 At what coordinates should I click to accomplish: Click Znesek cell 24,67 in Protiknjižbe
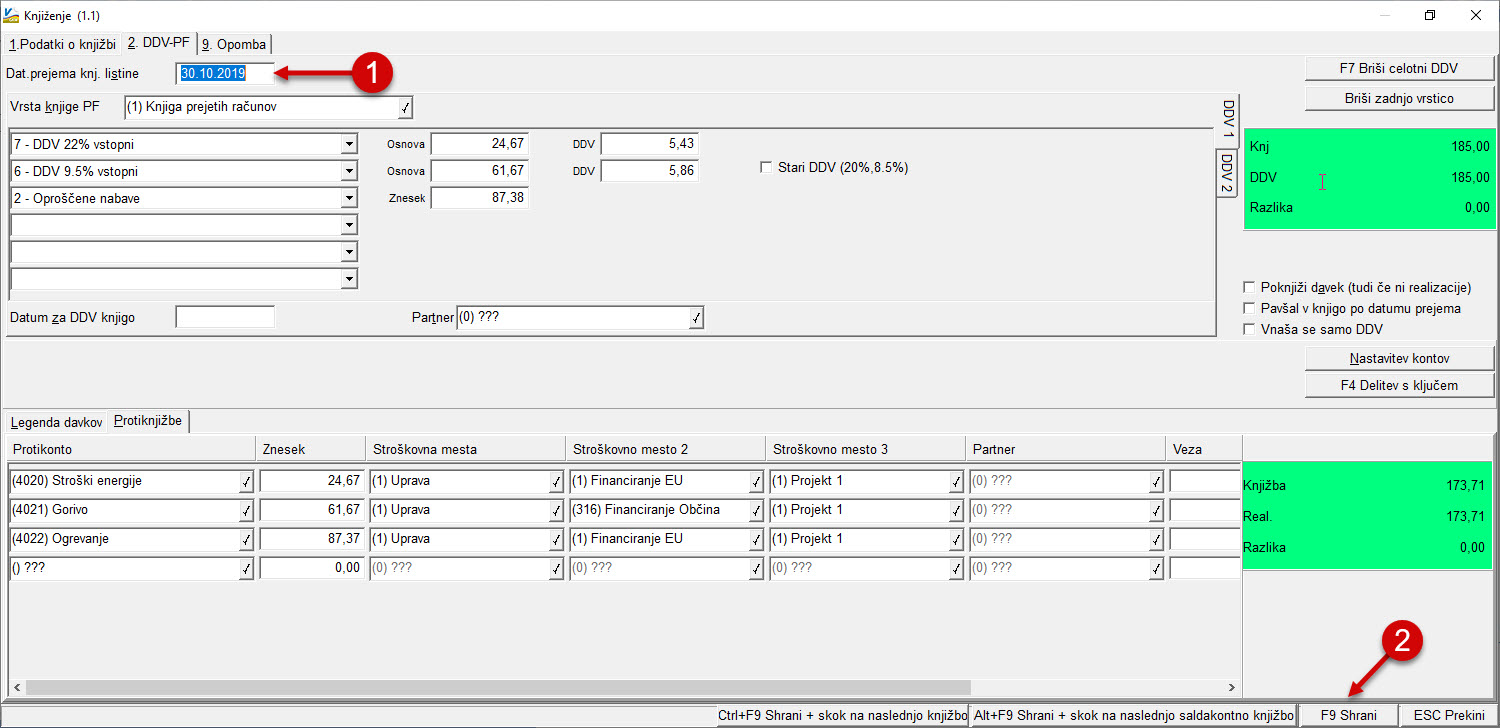[x=311, y=481]
